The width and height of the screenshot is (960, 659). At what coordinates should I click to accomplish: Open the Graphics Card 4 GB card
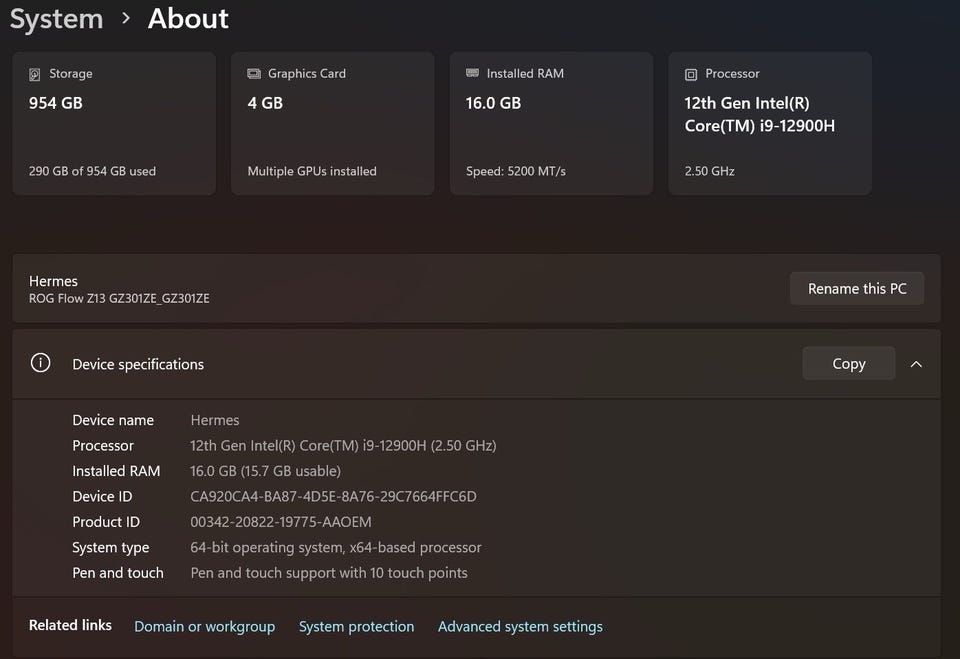[332, 123]
